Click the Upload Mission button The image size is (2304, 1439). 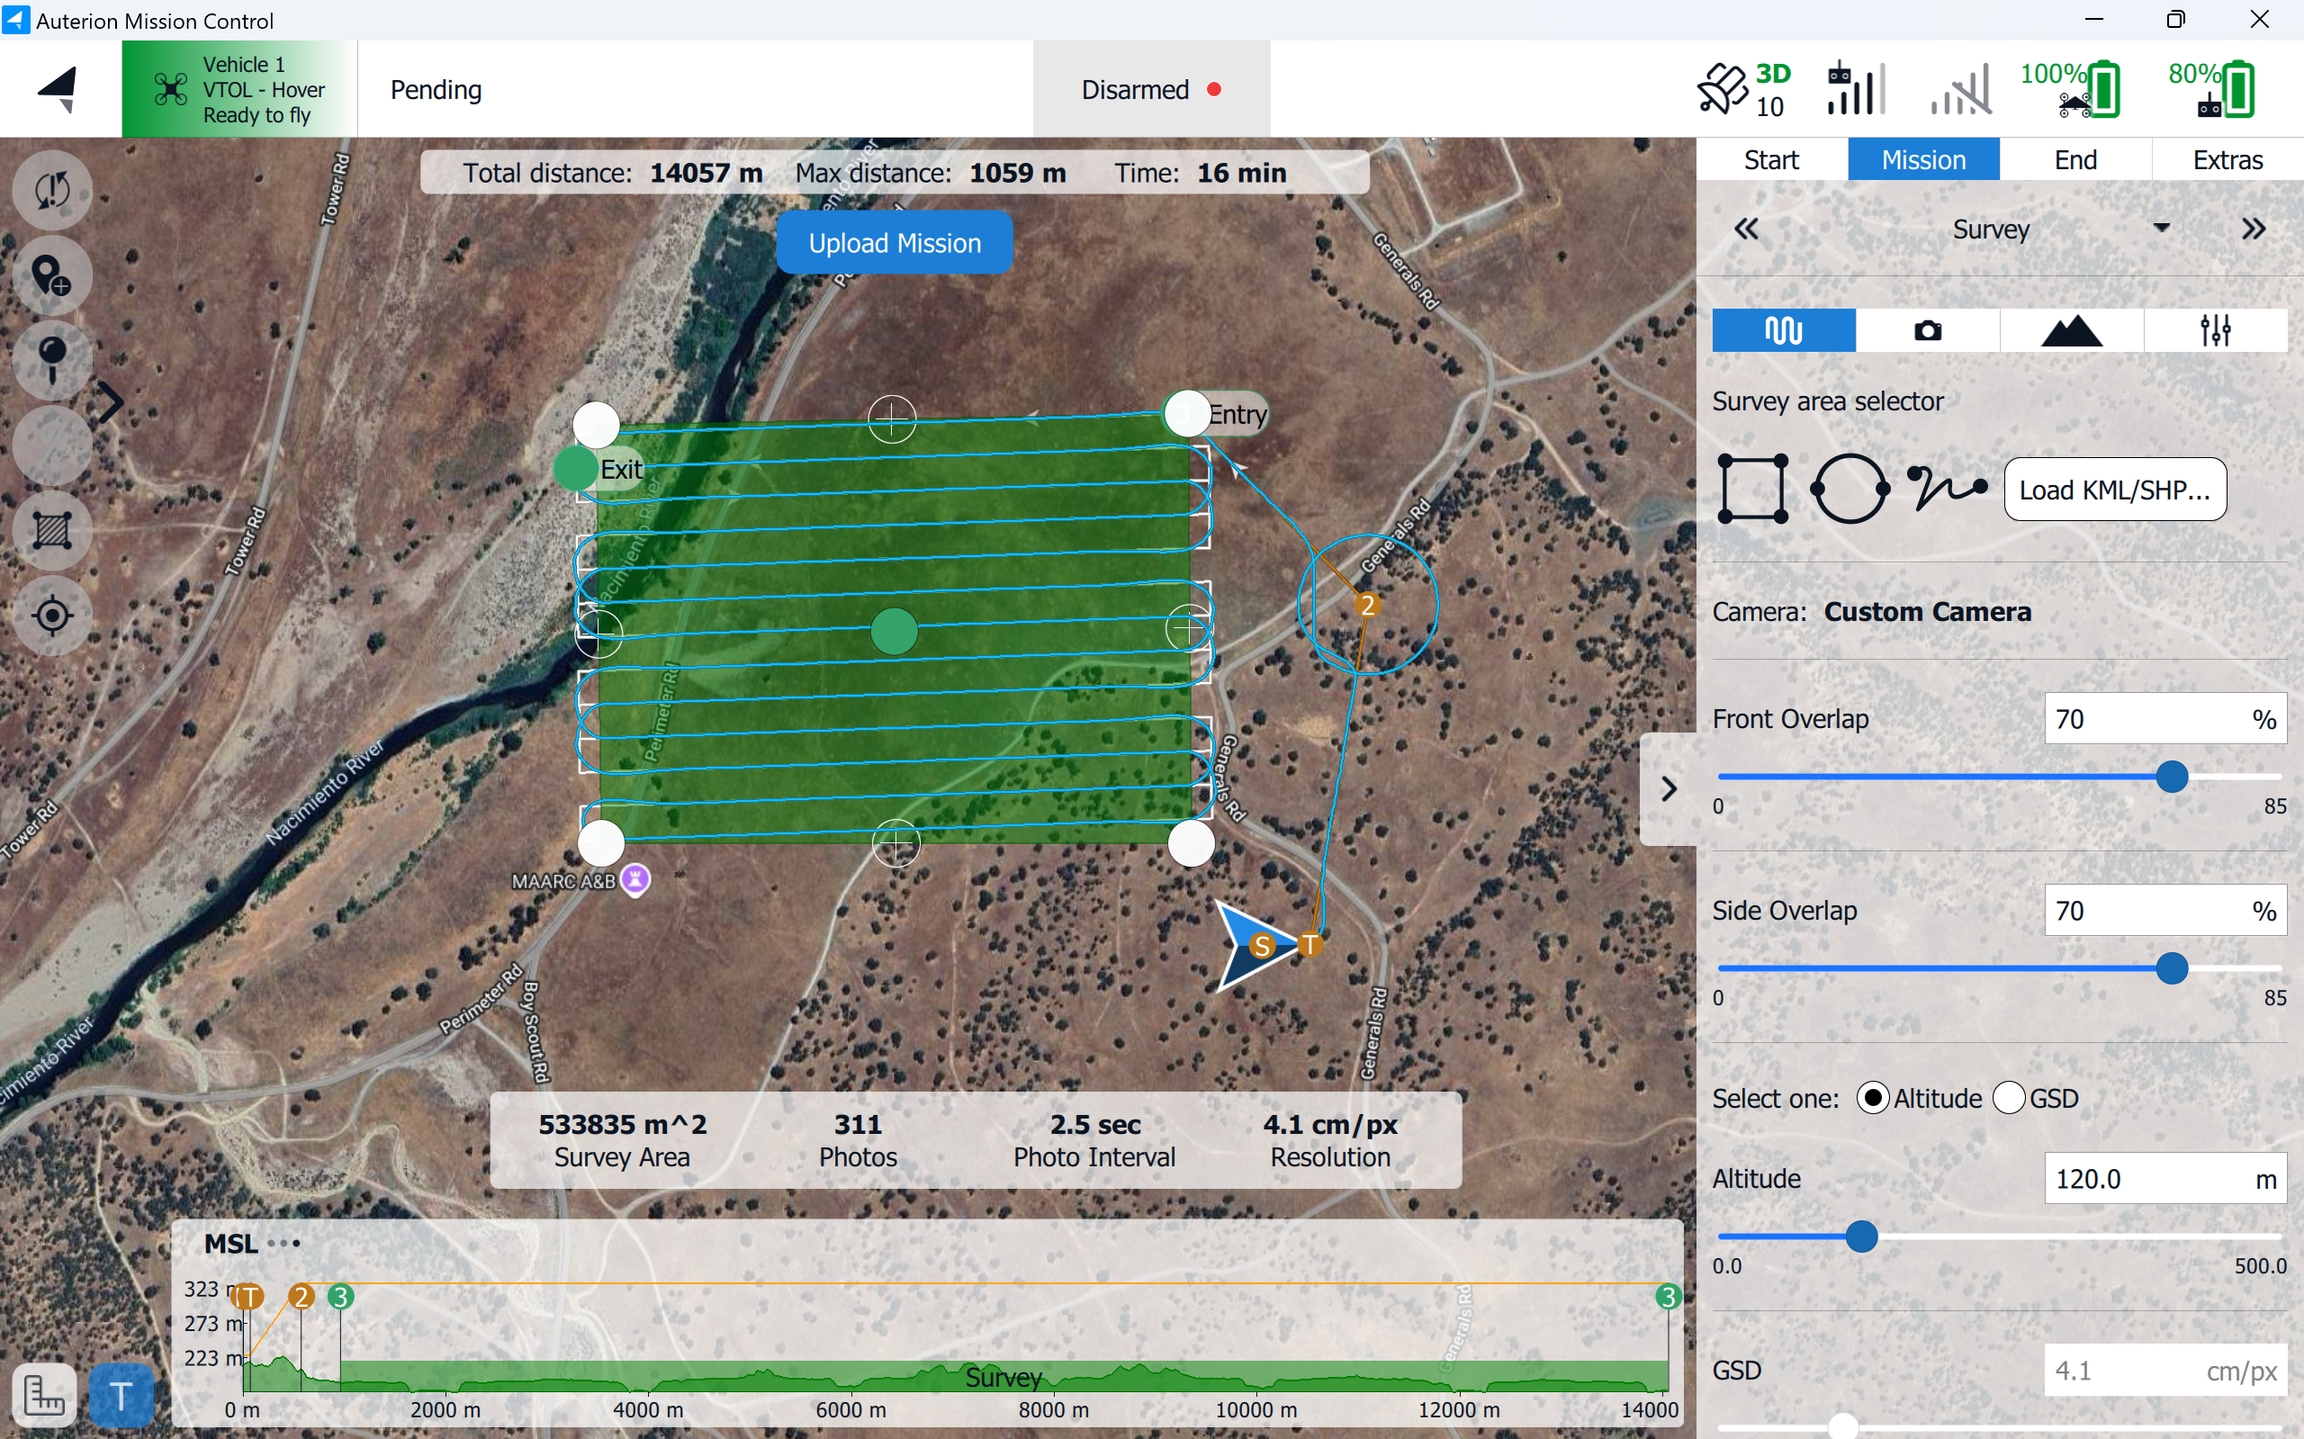click(894, 243)
